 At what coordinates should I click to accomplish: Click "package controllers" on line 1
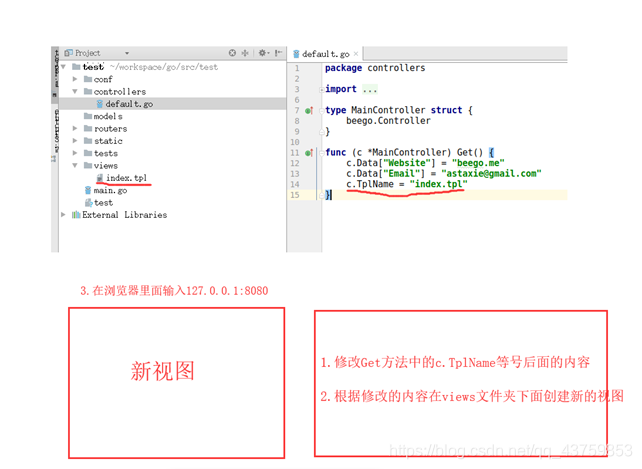tap(375, 68)
